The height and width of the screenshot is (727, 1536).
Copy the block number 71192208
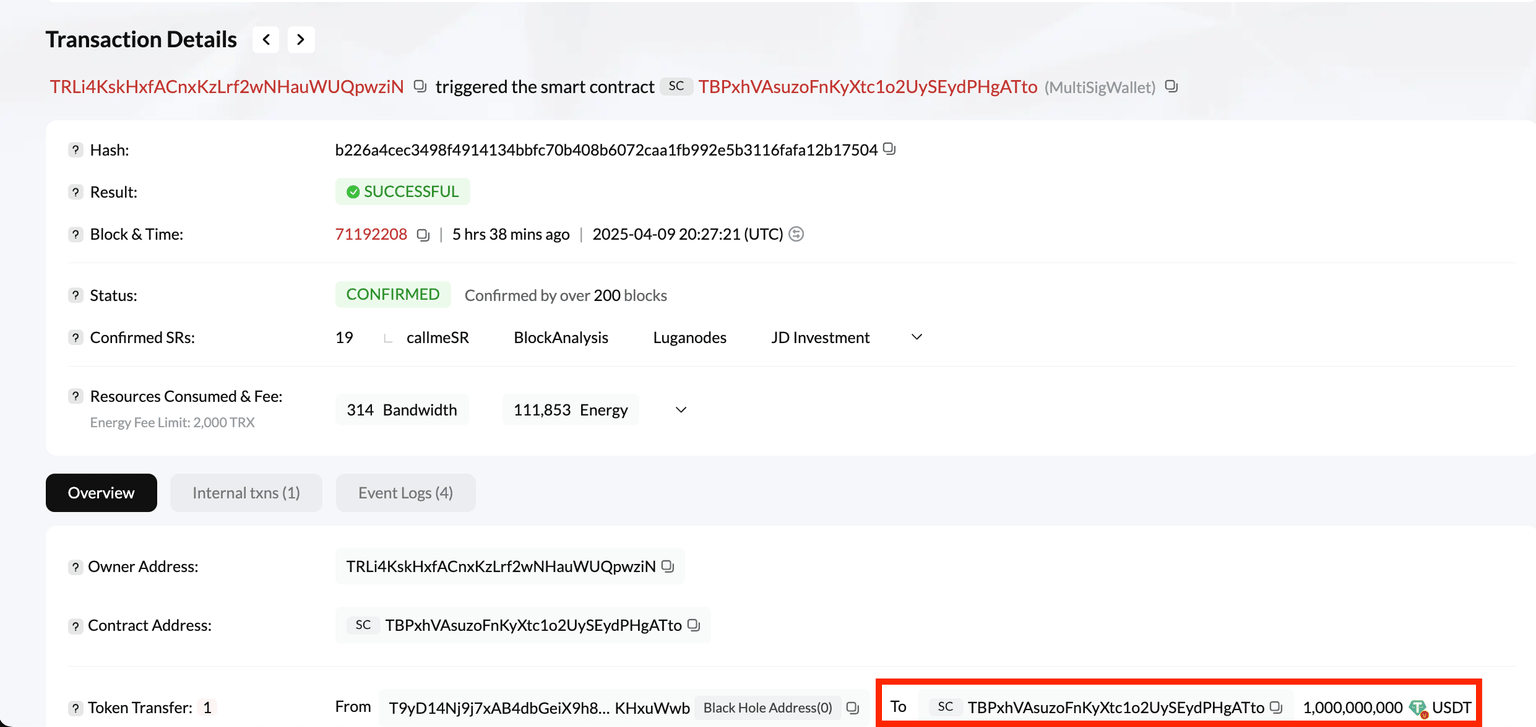click(423, 233)
